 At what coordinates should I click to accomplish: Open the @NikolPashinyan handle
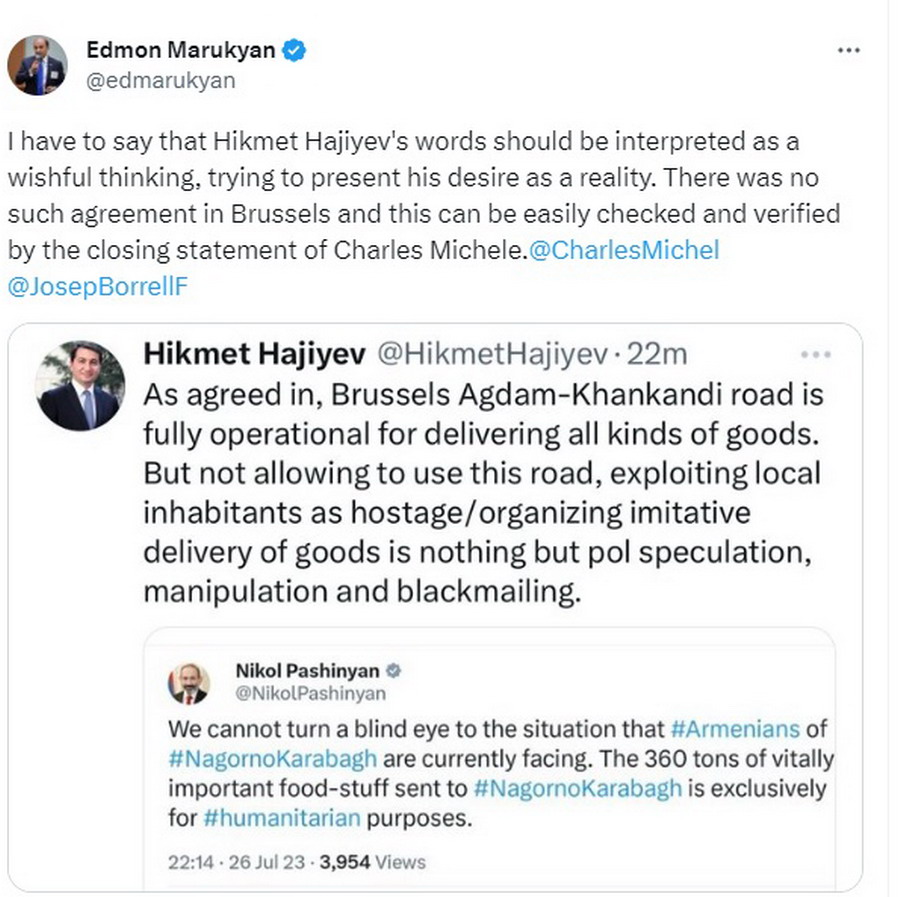310,693
